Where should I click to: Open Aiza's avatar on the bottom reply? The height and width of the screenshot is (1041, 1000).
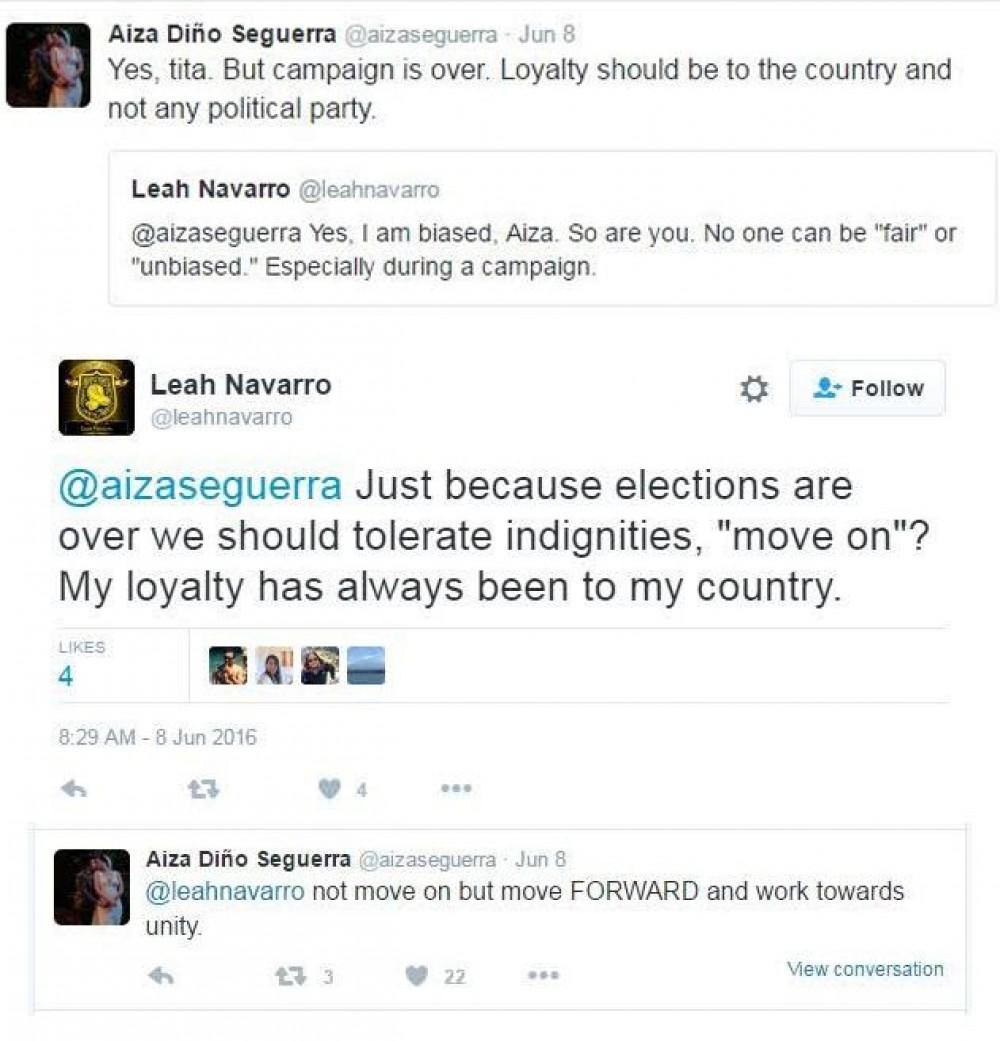point(91,887)
